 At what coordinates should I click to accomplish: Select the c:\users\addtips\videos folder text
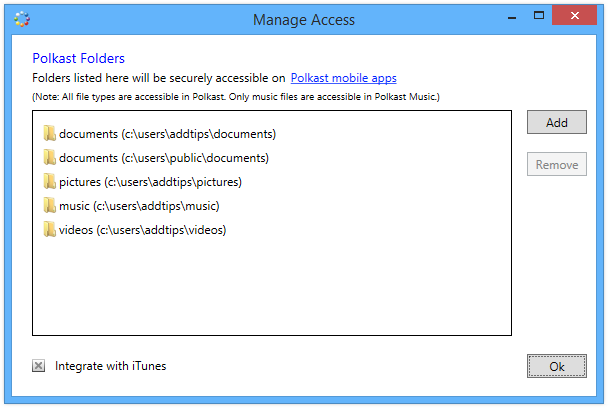coord(142,230)
